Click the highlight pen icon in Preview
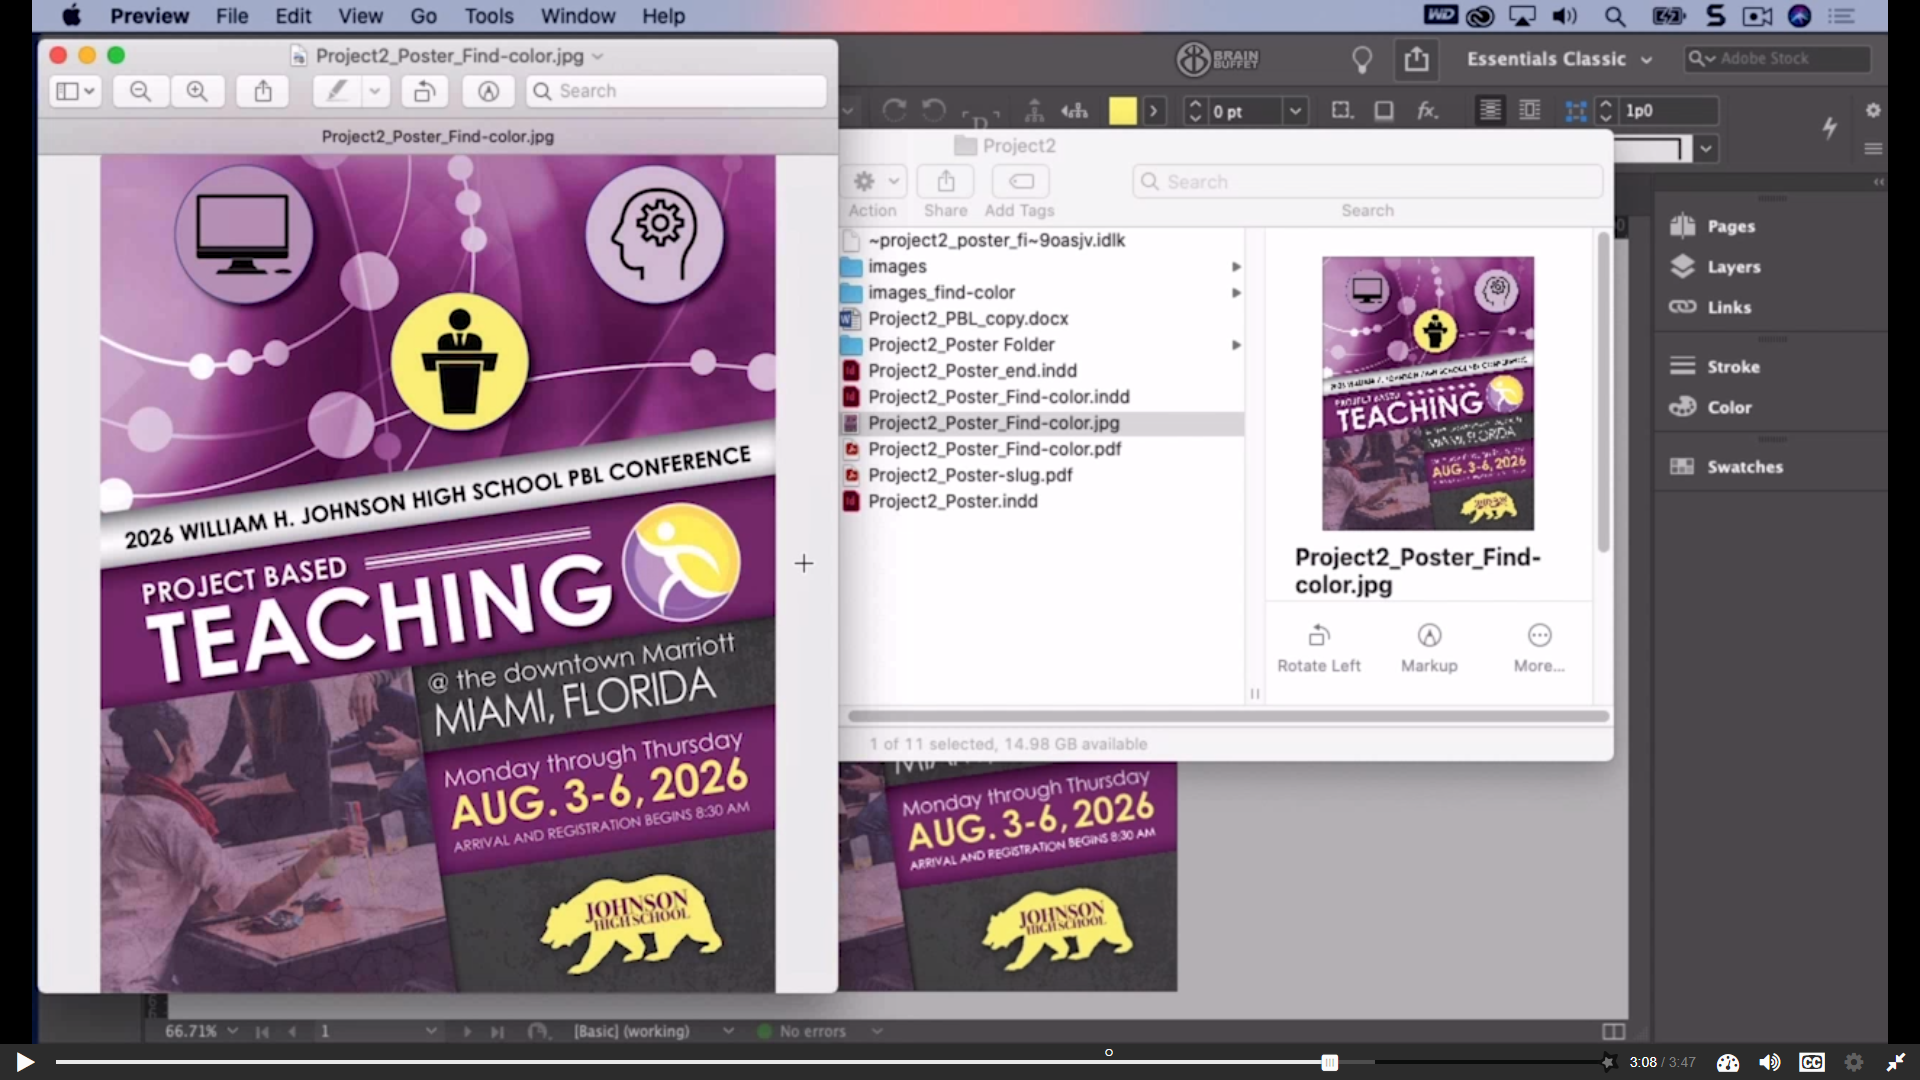The width and height of the screenshot is (1920, 1080). click(x=337, y=91)
